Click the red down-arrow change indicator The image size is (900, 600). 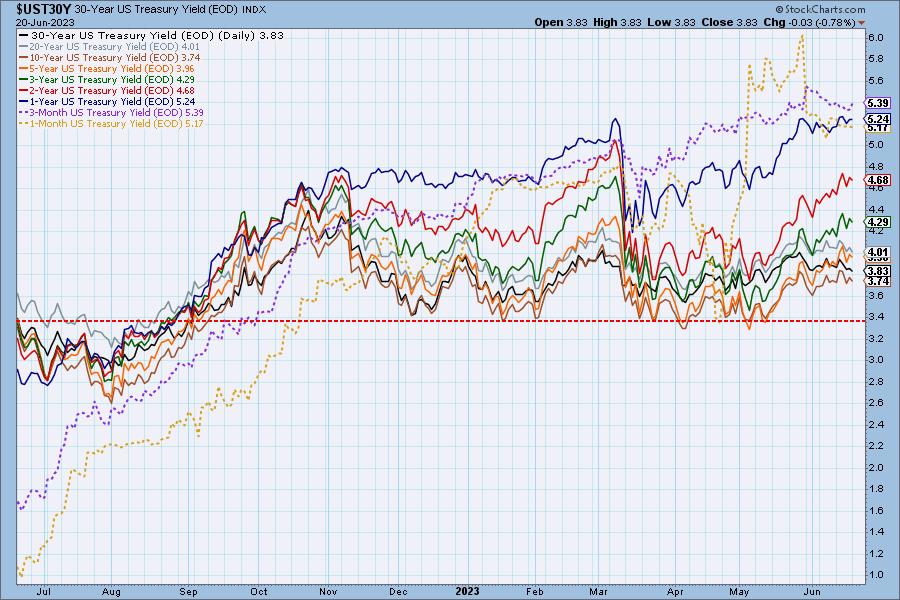coord(861,23)
